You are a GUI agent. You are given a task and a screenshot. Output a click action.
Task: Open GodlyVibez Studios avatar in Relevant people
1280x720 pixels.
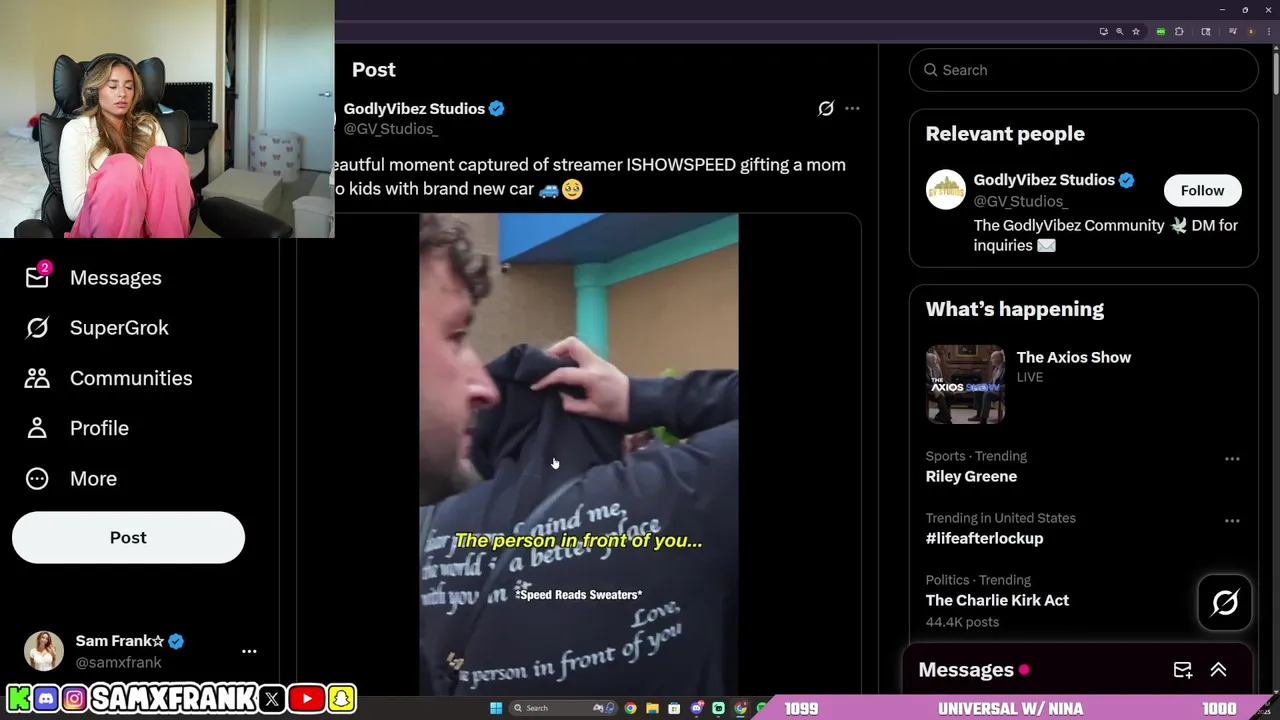[x=946, y=189]
